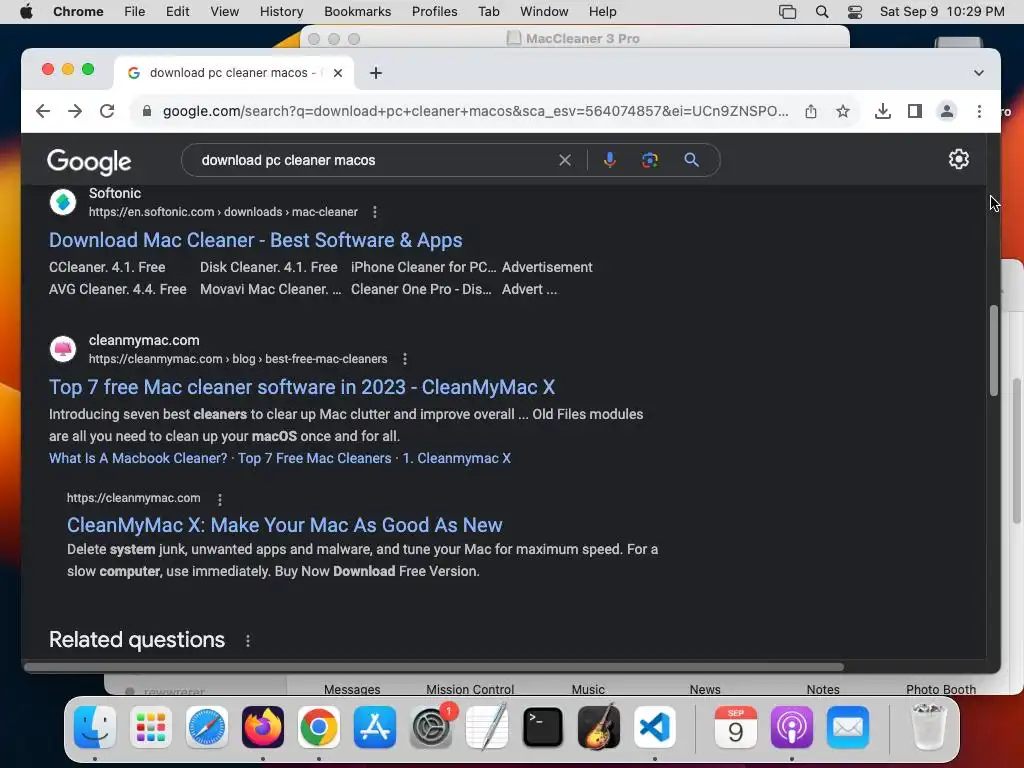
Task: Open cleanmymac.com blog result options menu
Action: tap(405, 359)
